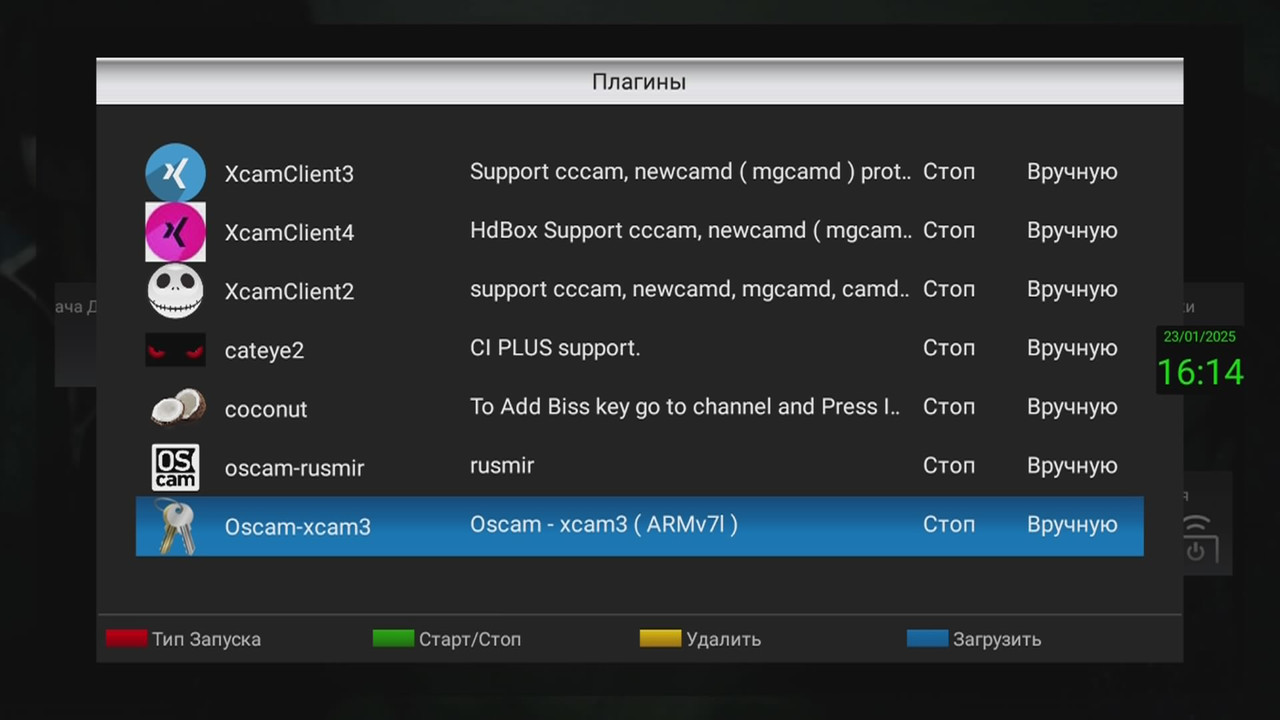Click Вручную start type in coconut row
Viewport: 1280px width, 720px height.
tap(1072, 408)
